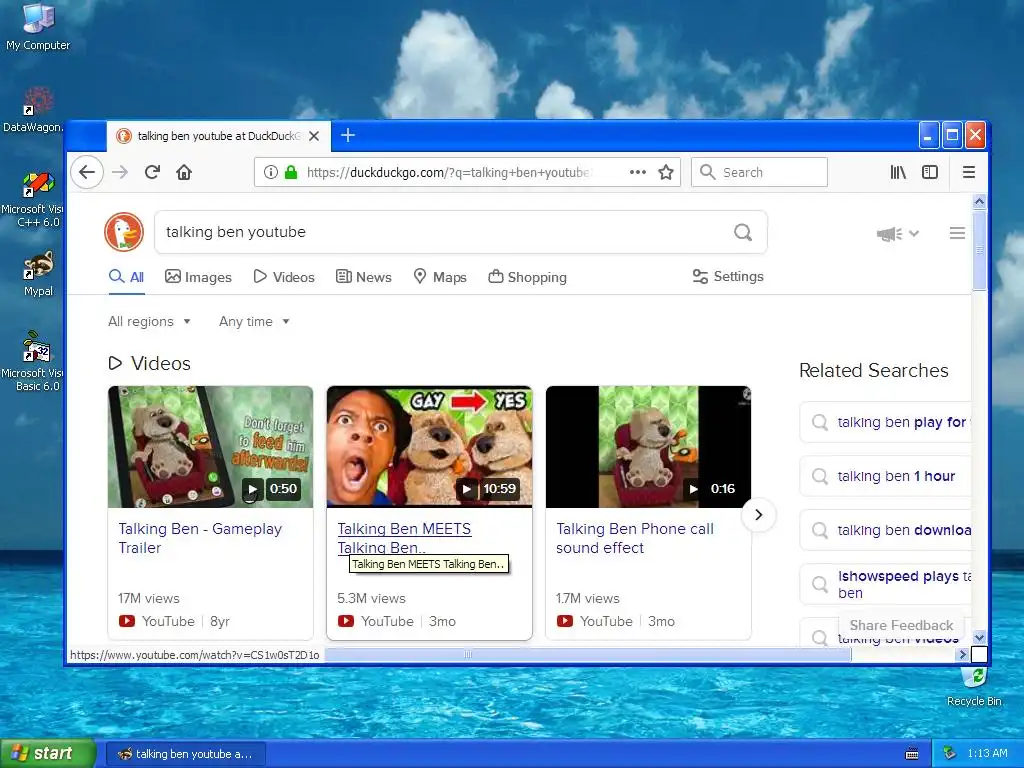Switch to the News tab
This screenshot has width=1024, height=768.
[364, 277]
